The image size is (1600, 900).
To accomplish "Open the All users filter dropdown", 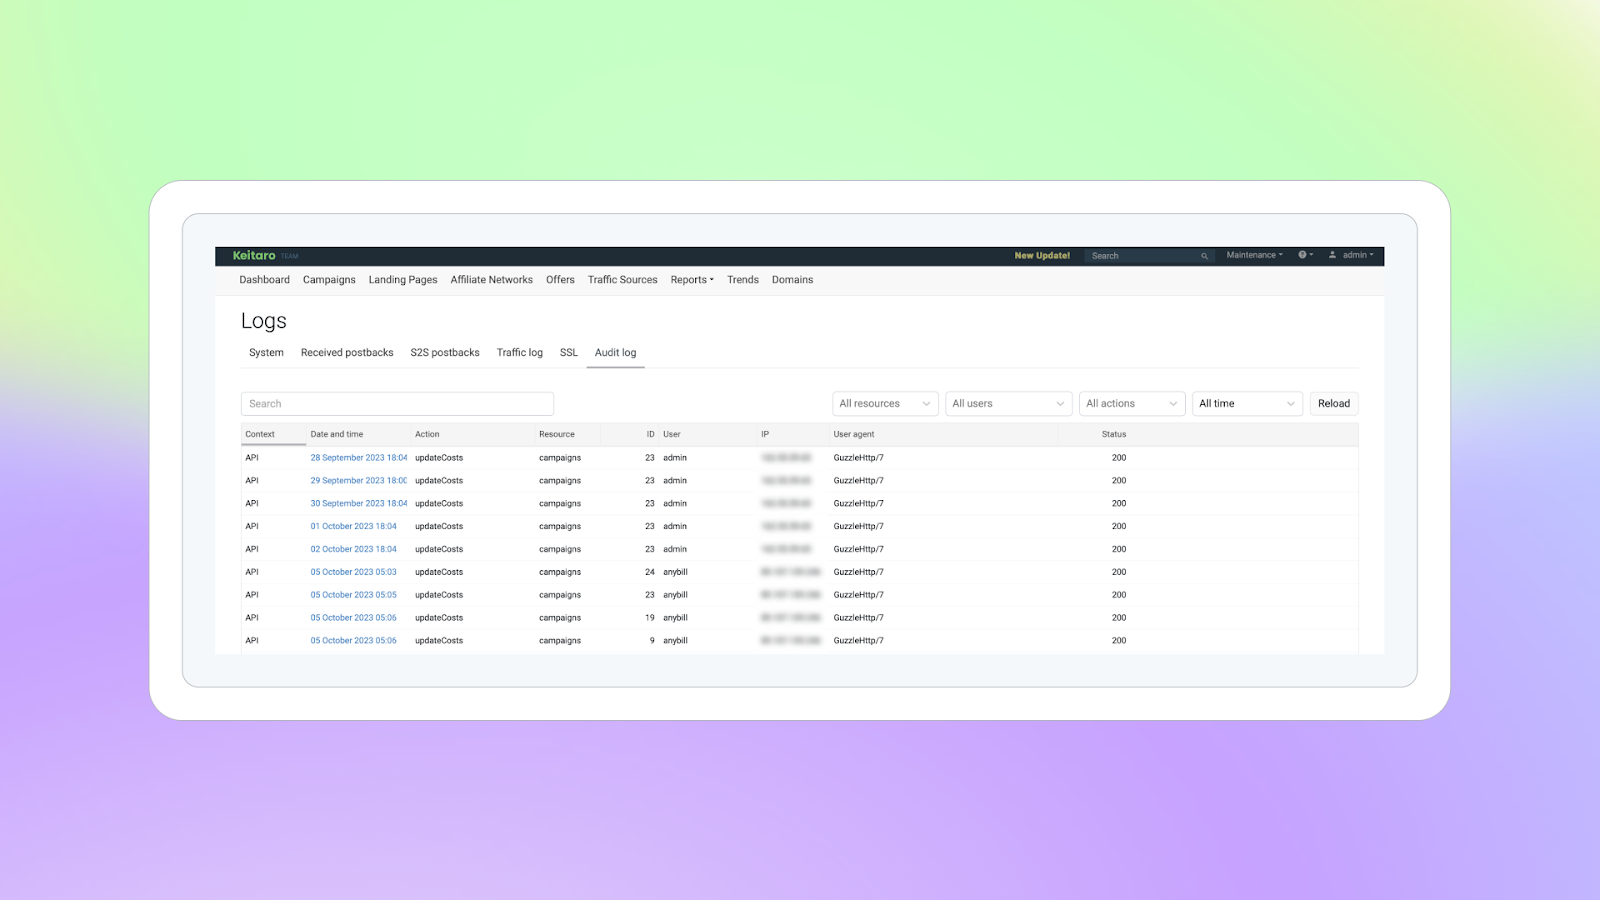I will [1008, 404].
